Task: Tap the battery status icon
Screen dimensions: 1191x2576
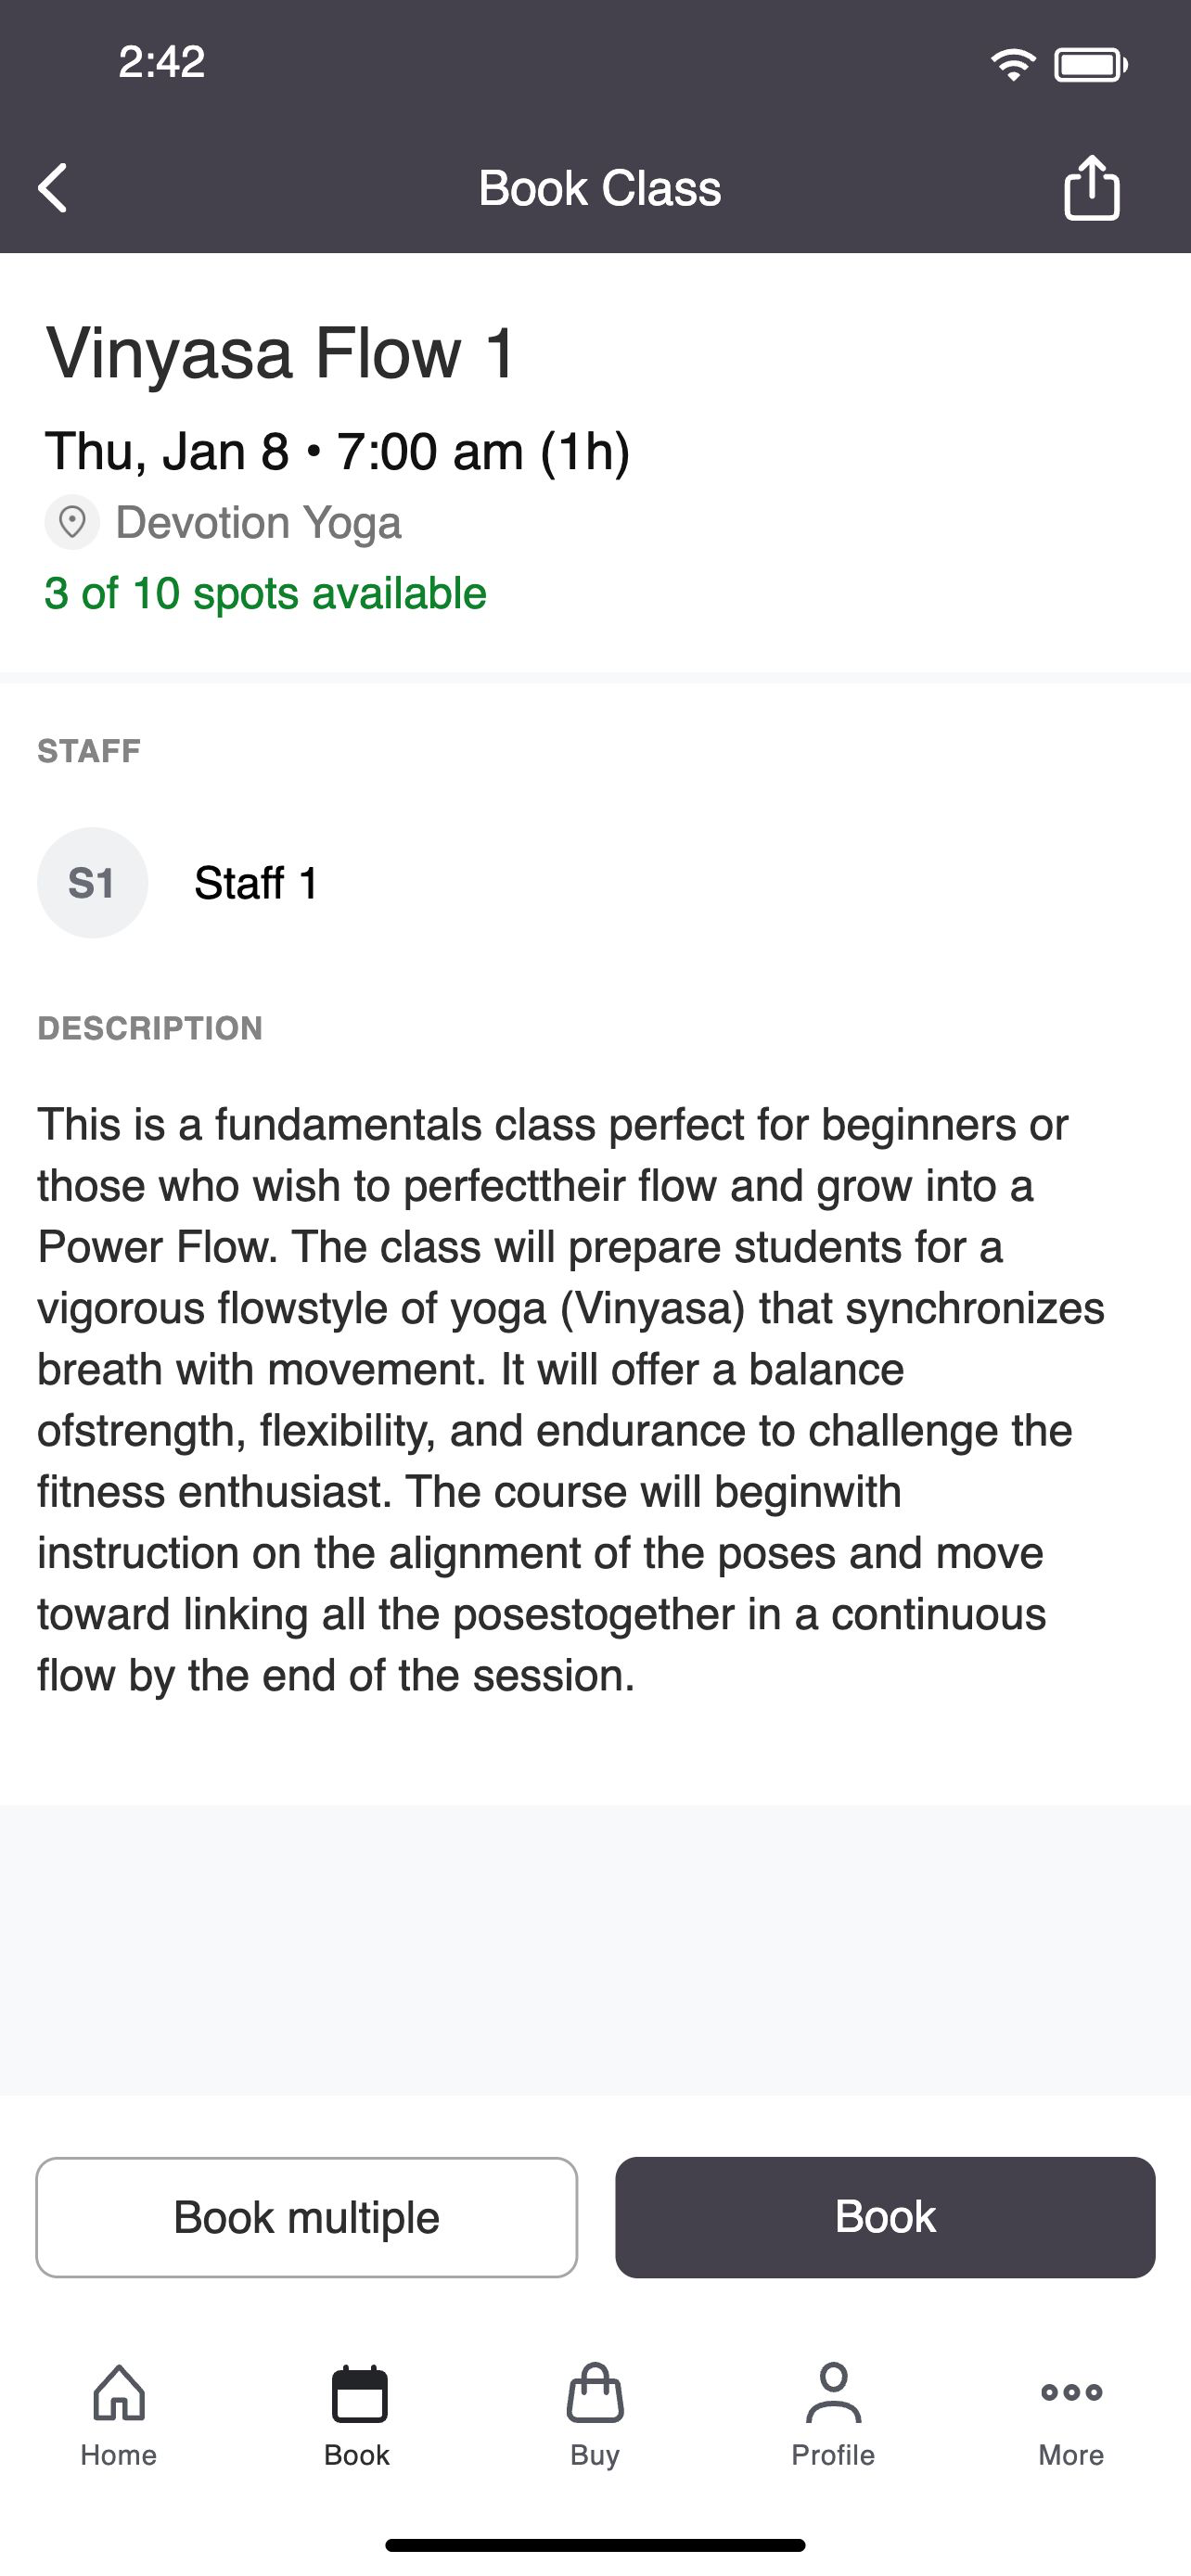Action: click(1091, 66)
